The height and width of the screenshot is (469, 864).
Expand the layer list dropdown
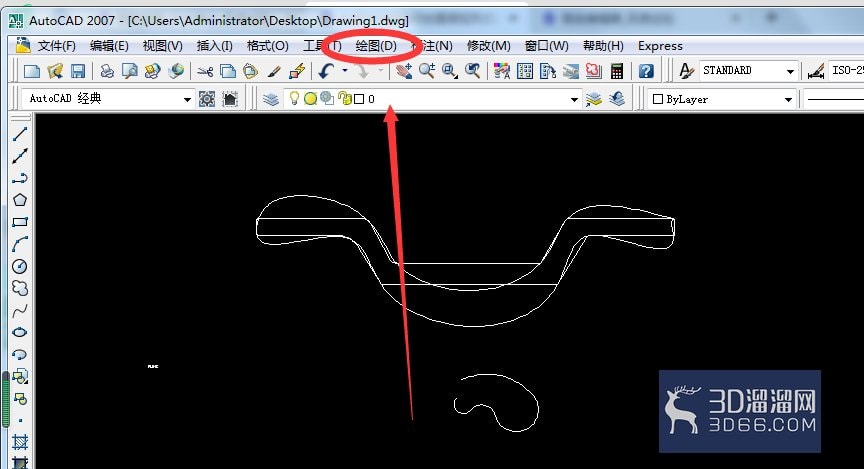[574, 99]
